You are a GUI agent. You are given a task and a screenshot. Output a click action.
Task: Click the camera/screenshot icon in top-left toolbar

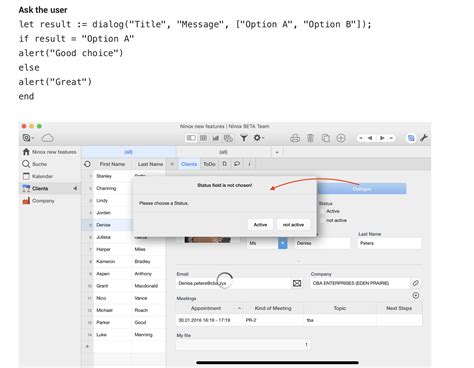point(27,138)
